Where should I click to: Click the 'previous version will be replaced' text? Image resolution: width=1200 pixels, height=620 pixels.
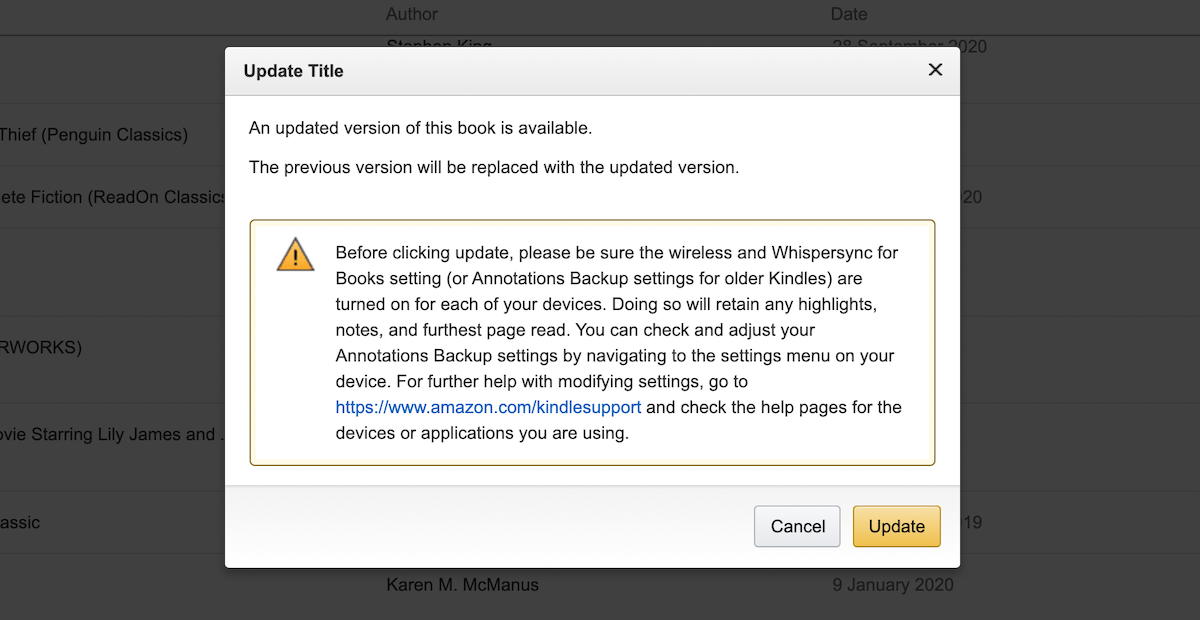[494, 167]
